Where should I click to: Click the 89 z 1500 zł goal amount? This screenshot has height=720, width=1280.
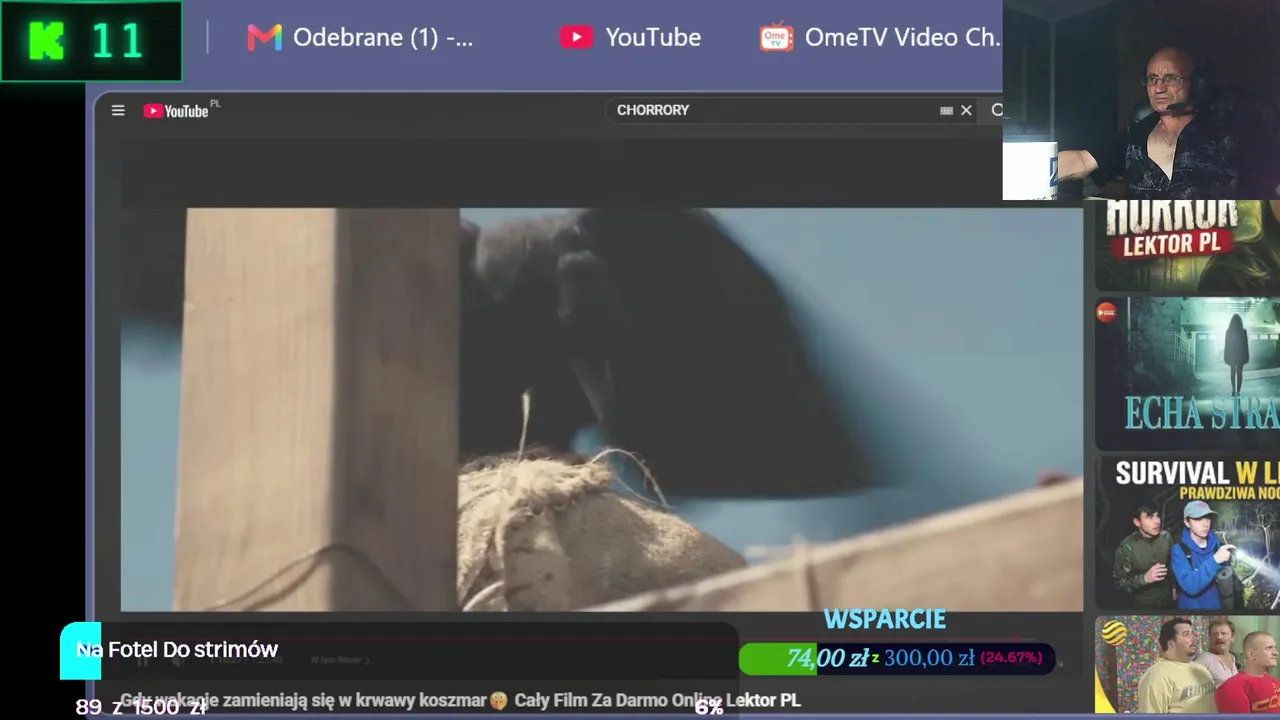coord(141,707)
